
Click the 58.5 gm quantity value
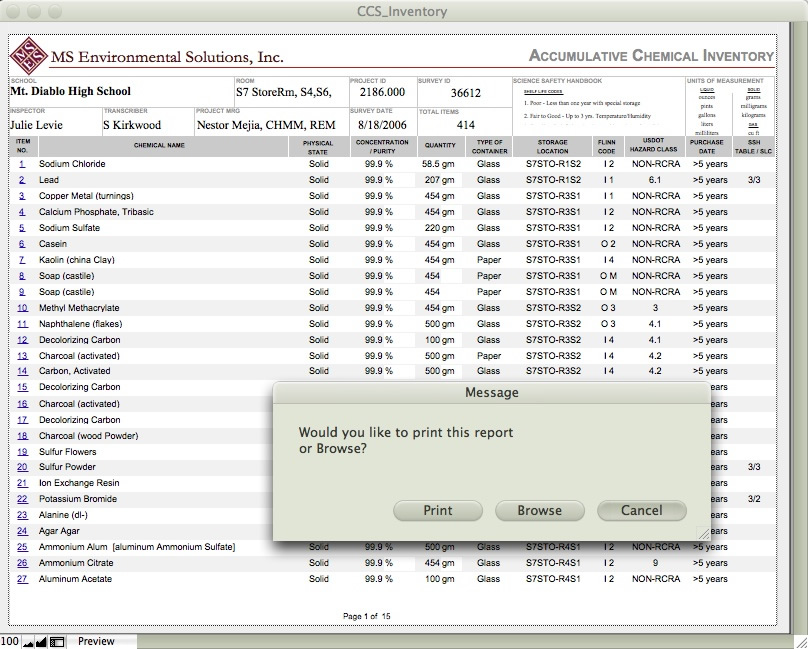click(438, 164)
